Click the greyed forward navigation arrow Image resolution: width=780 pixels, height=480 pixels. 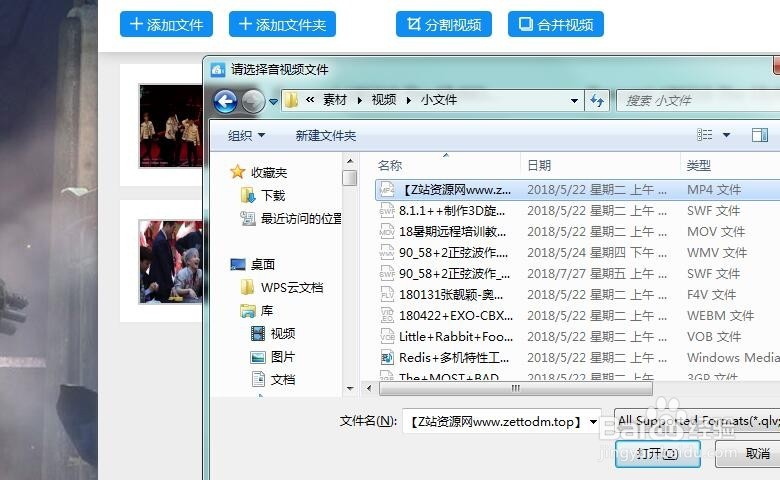pos(253,101)
